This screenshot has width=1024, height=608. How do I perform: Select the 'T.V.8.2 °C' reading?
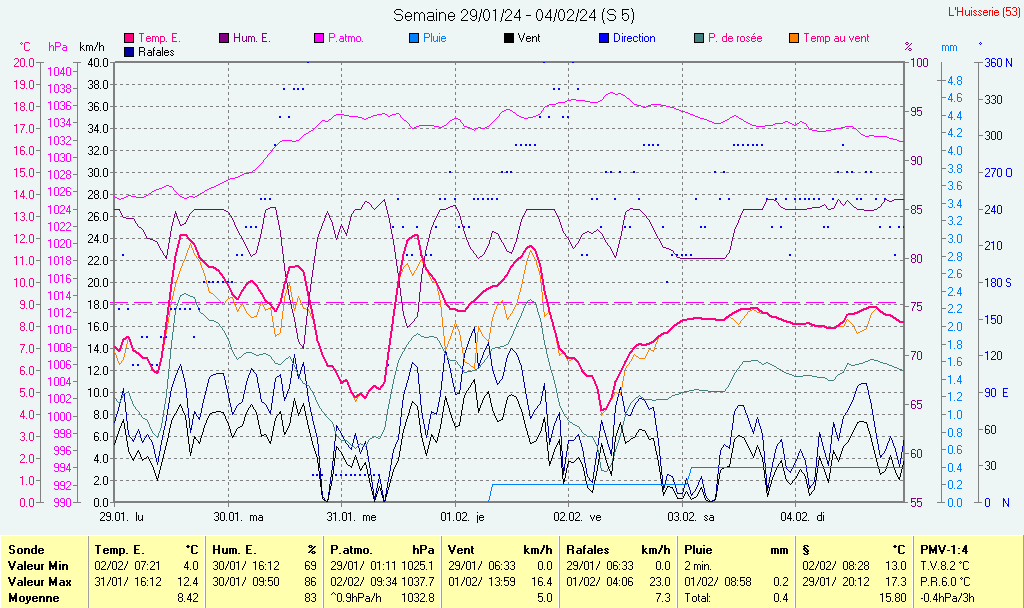point(945,566)
